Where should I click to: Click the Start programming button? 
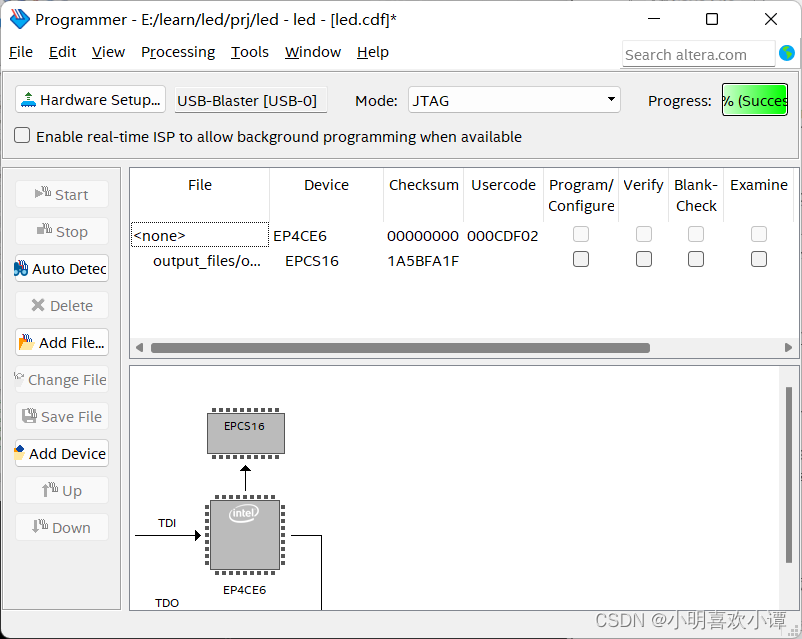tap(62, 194)
